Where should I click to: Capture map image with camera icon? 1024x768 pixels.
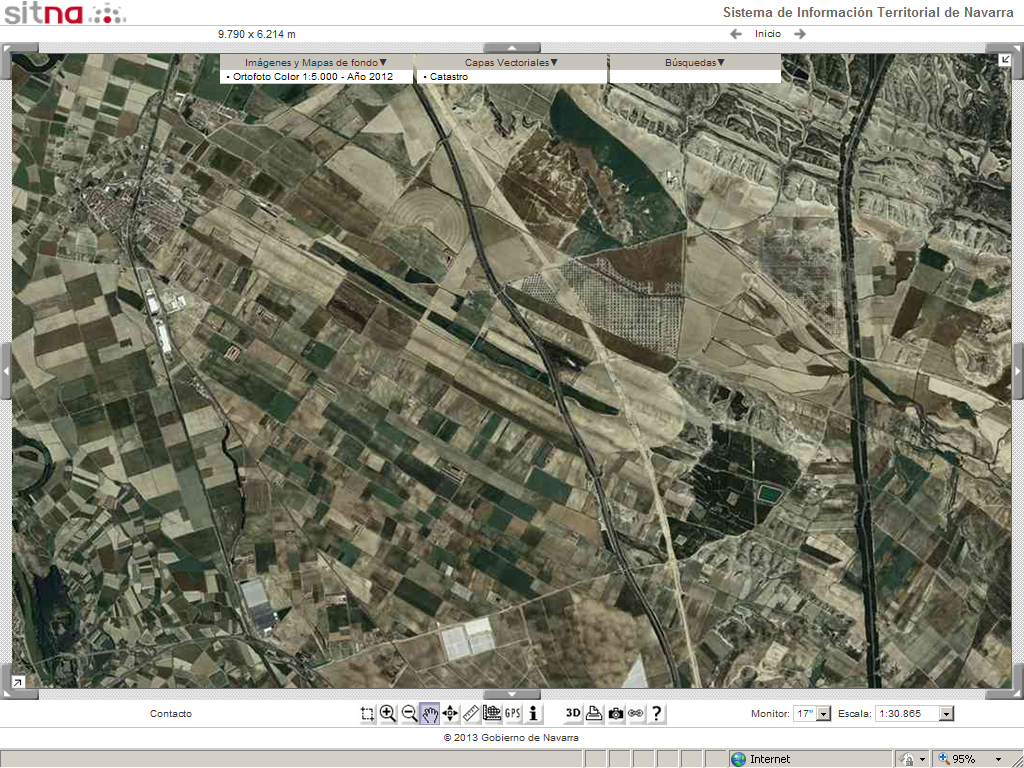(615, 713)
